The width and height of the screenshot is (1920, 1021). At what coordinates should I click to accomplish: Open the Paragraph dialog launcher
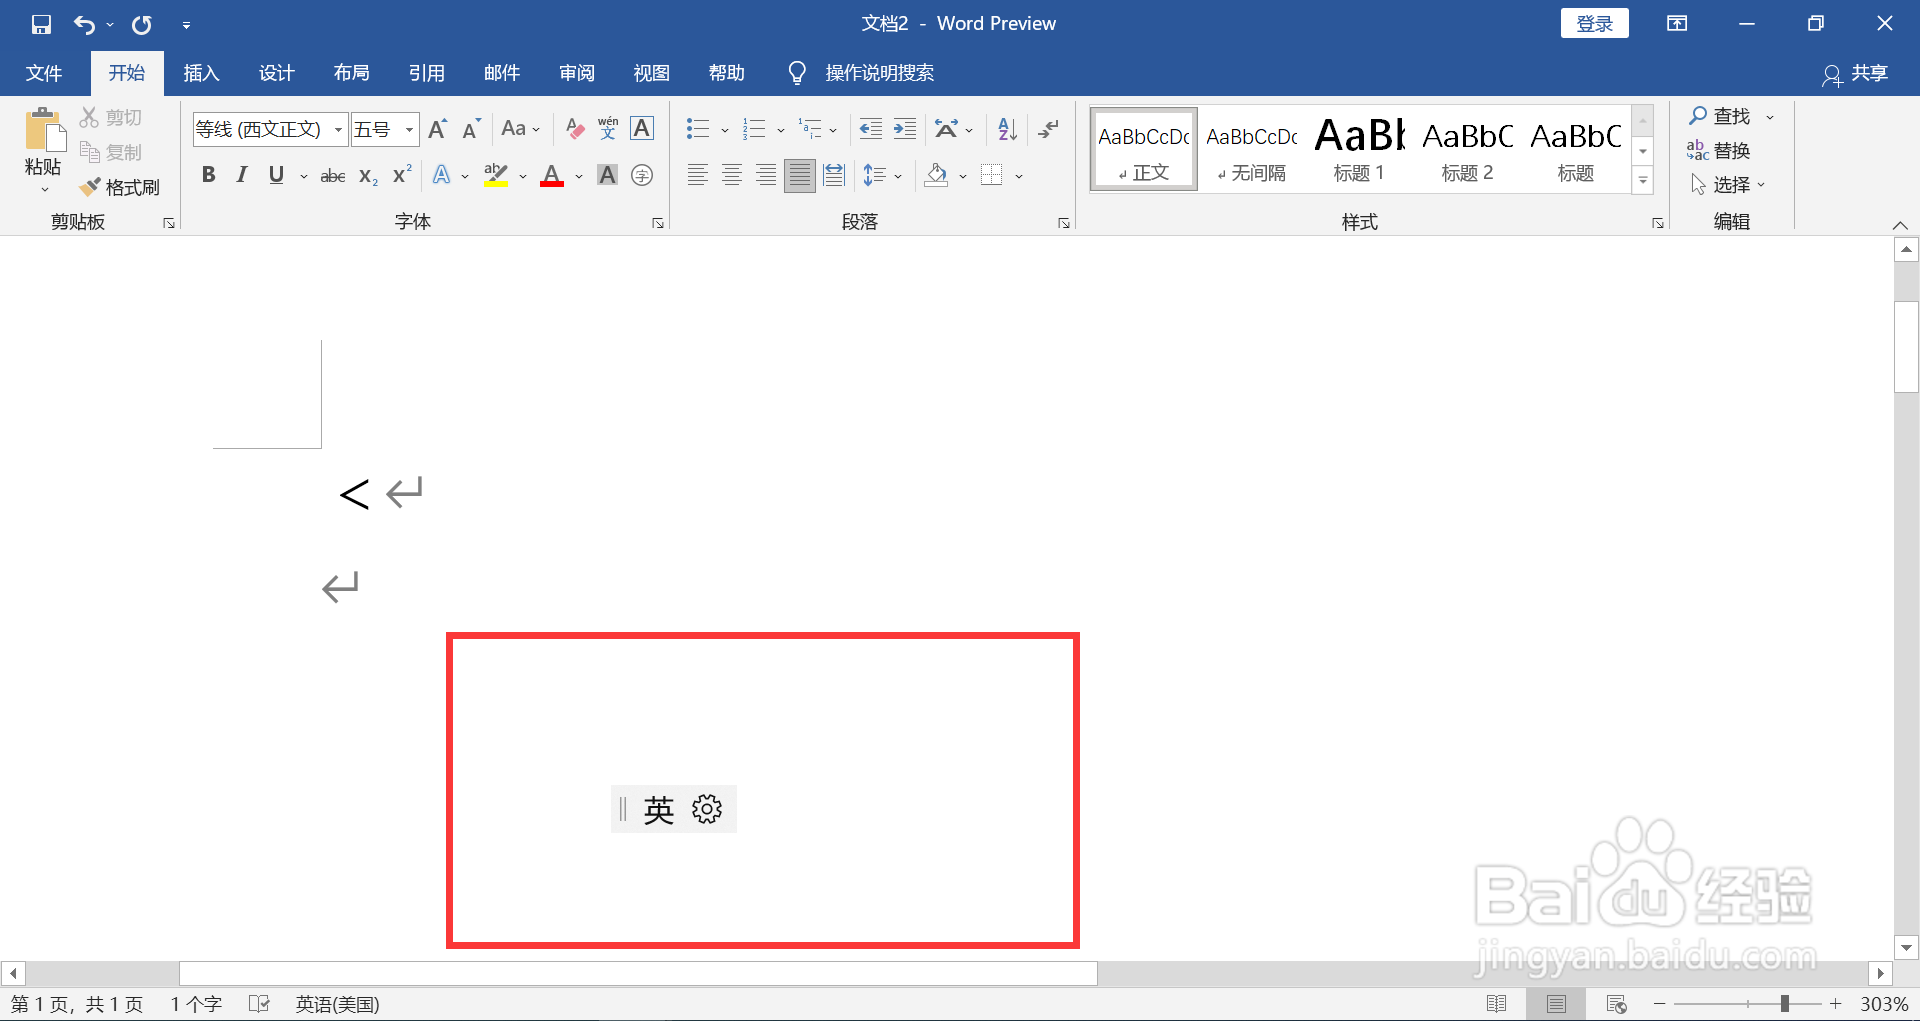1064,223
